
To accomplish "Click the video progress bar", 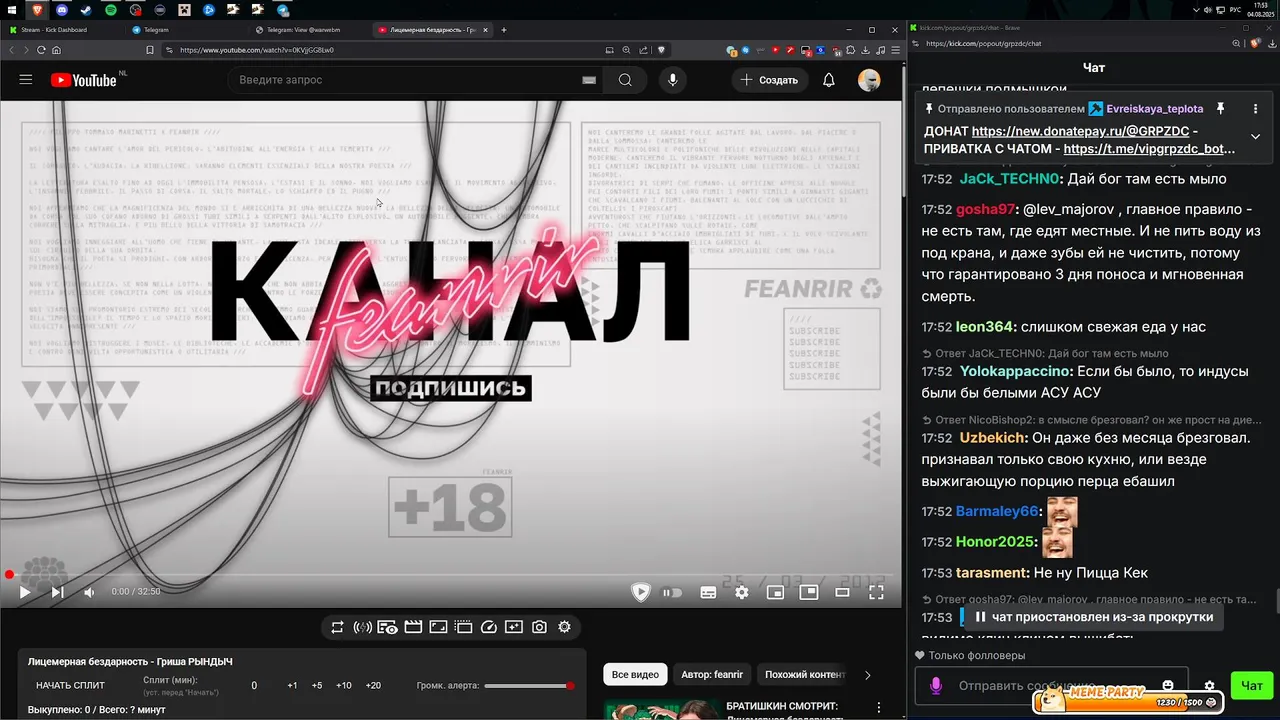I will pyautogui.click(x=450, y=574).
